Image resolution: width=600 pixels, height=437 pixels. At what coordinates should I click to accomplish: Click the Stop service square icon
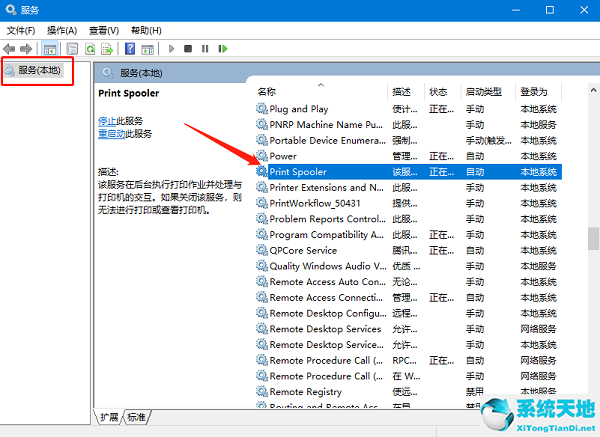pos(188,49)
